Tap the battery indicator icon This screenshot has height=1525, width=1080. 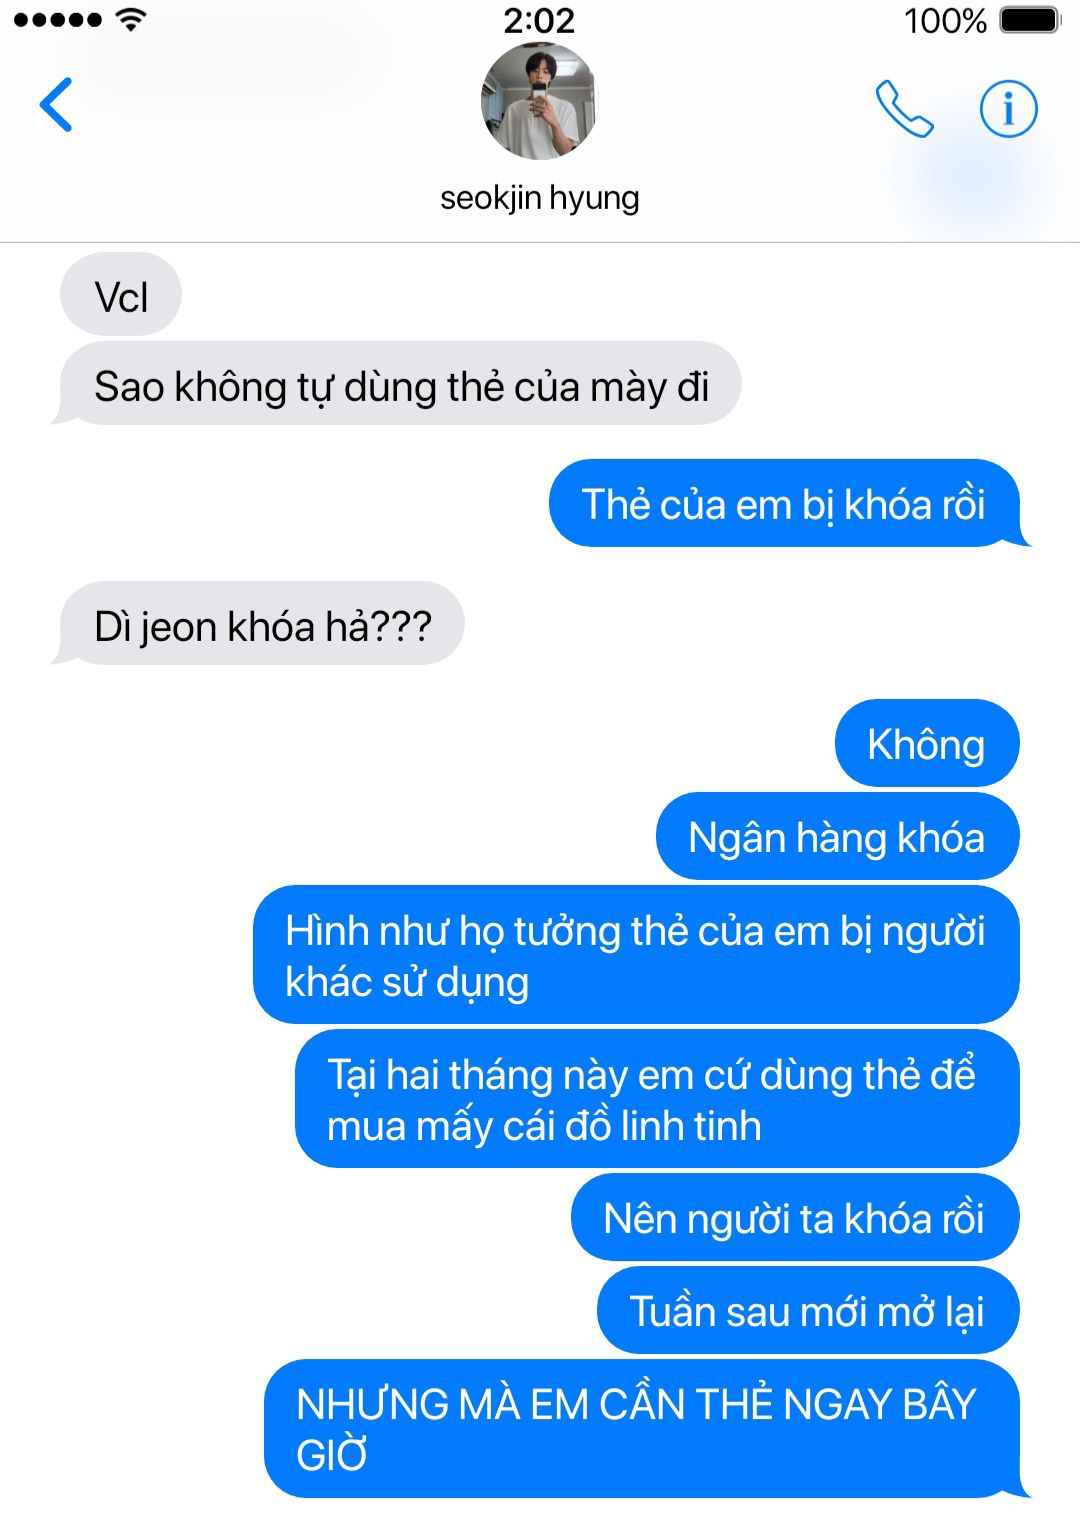[x=1029, y=20]
